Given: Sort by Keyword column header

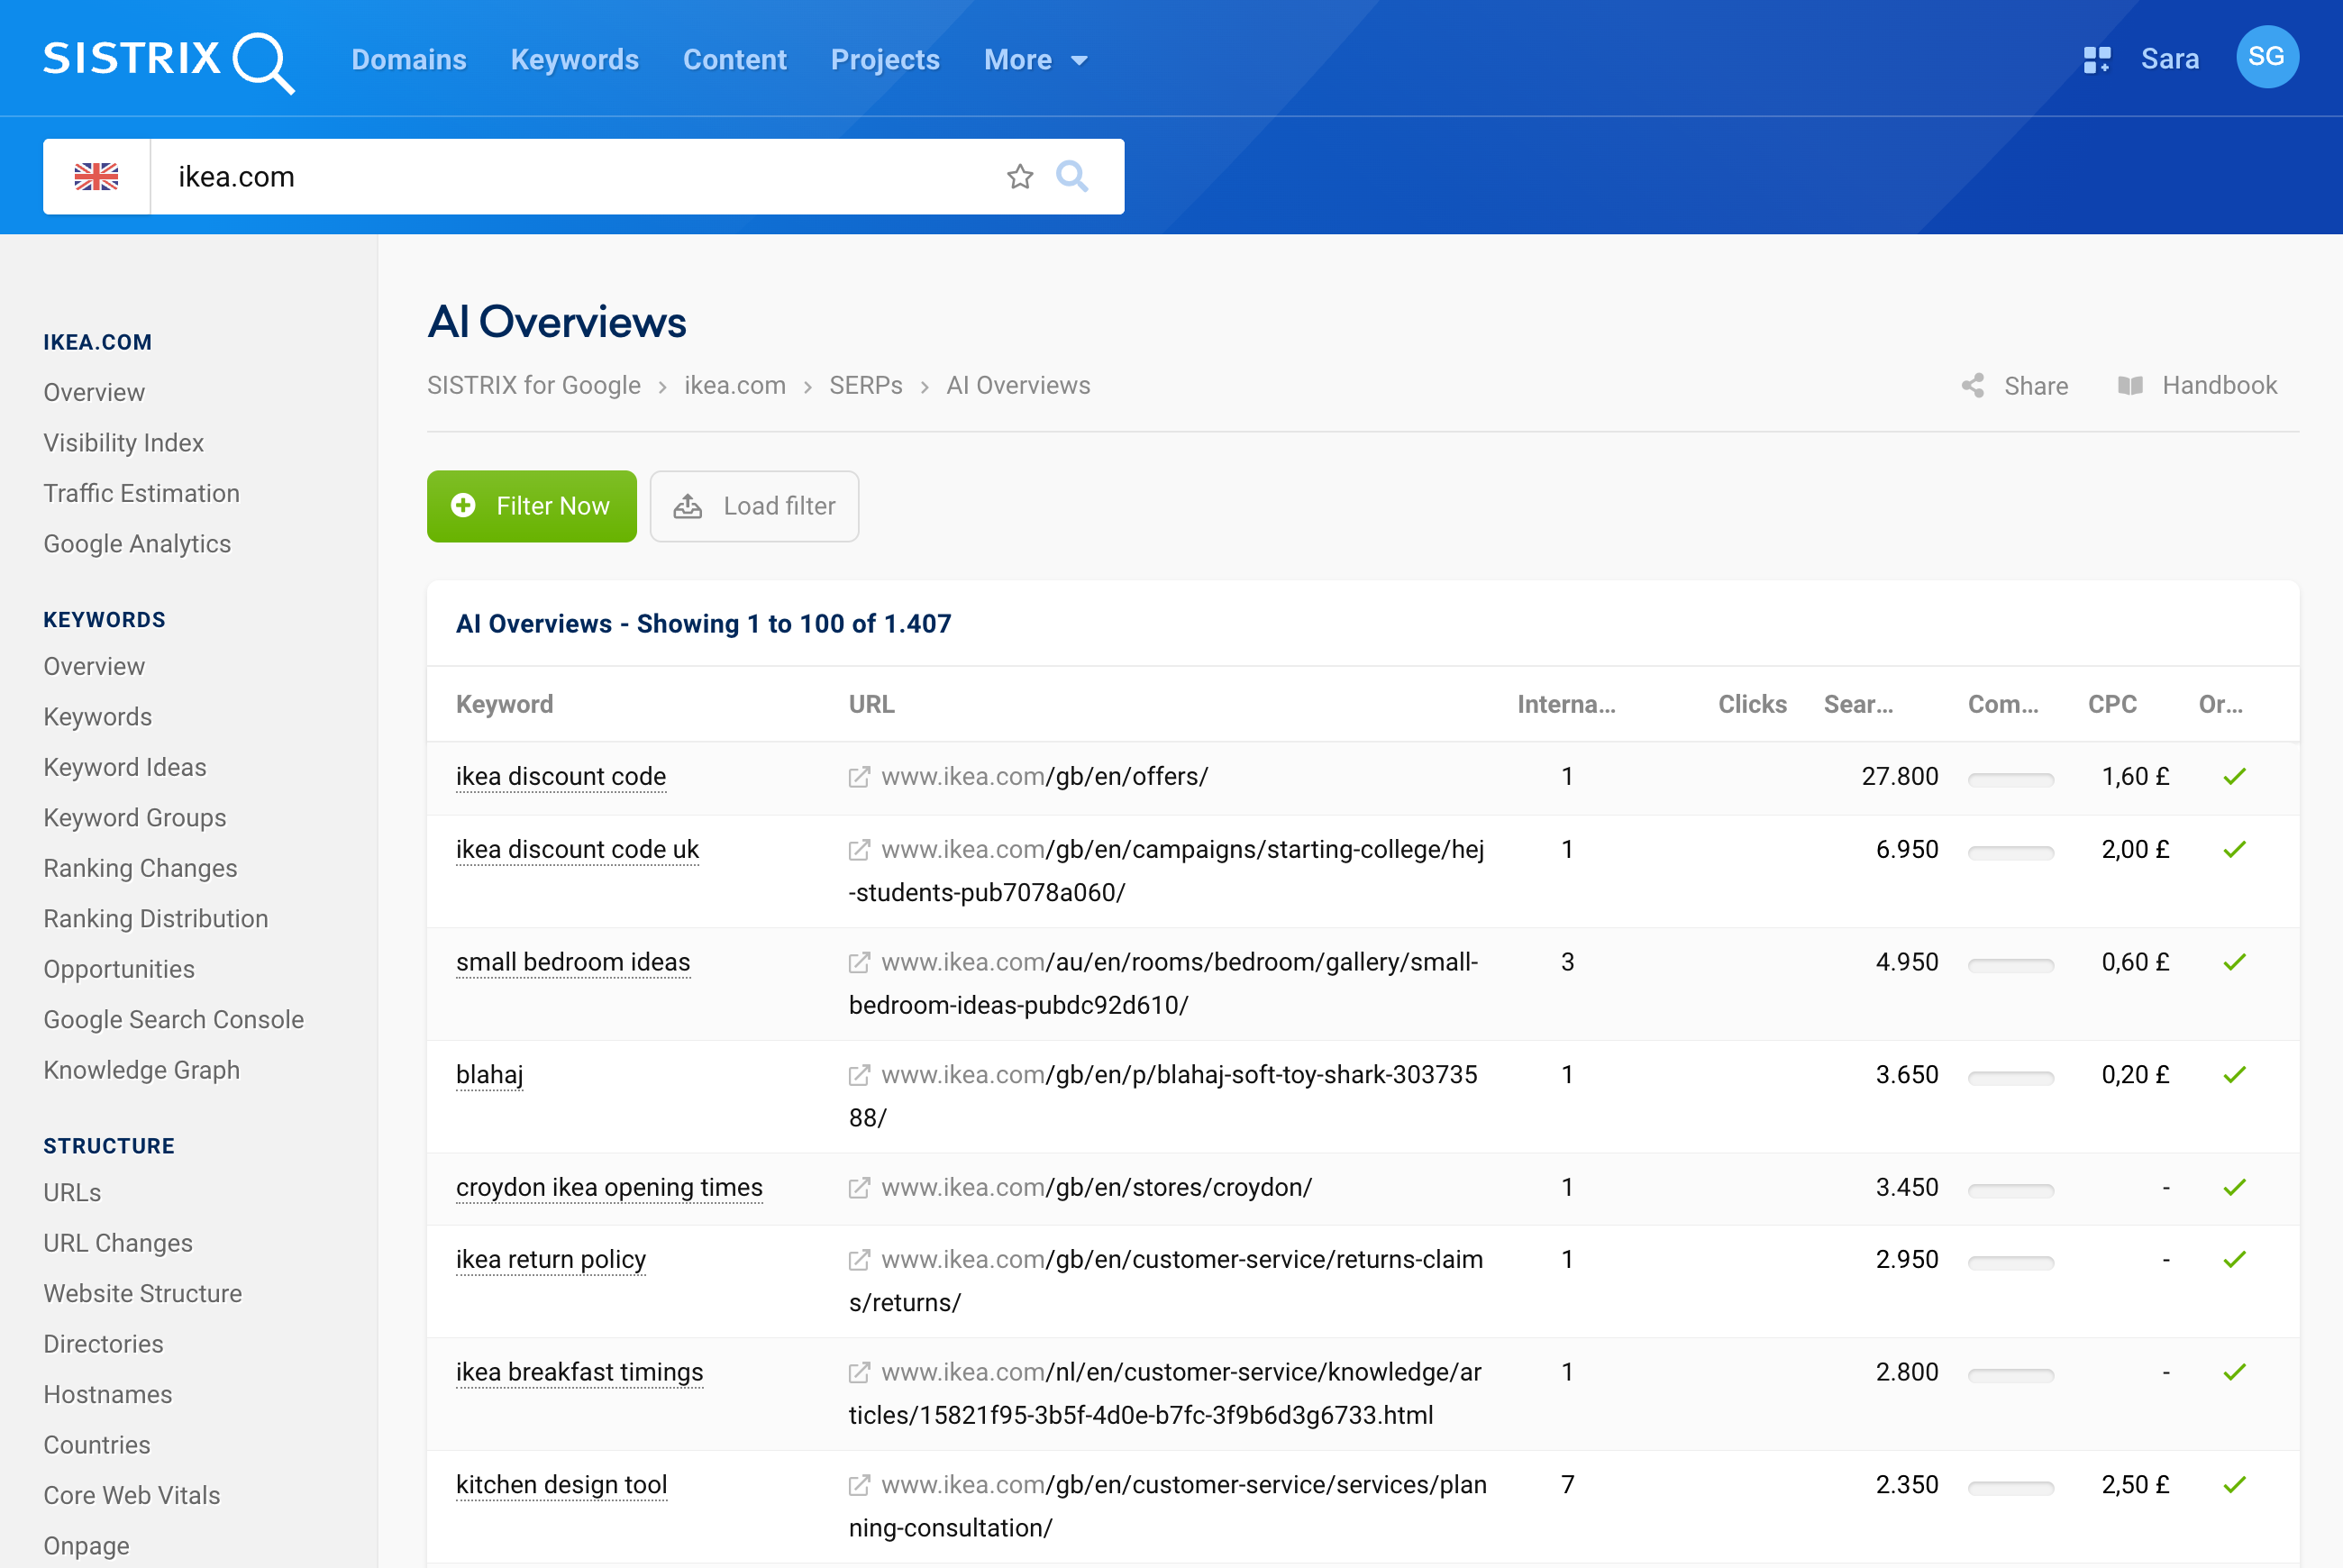Looking at the screenshot, I should (505, 704).
